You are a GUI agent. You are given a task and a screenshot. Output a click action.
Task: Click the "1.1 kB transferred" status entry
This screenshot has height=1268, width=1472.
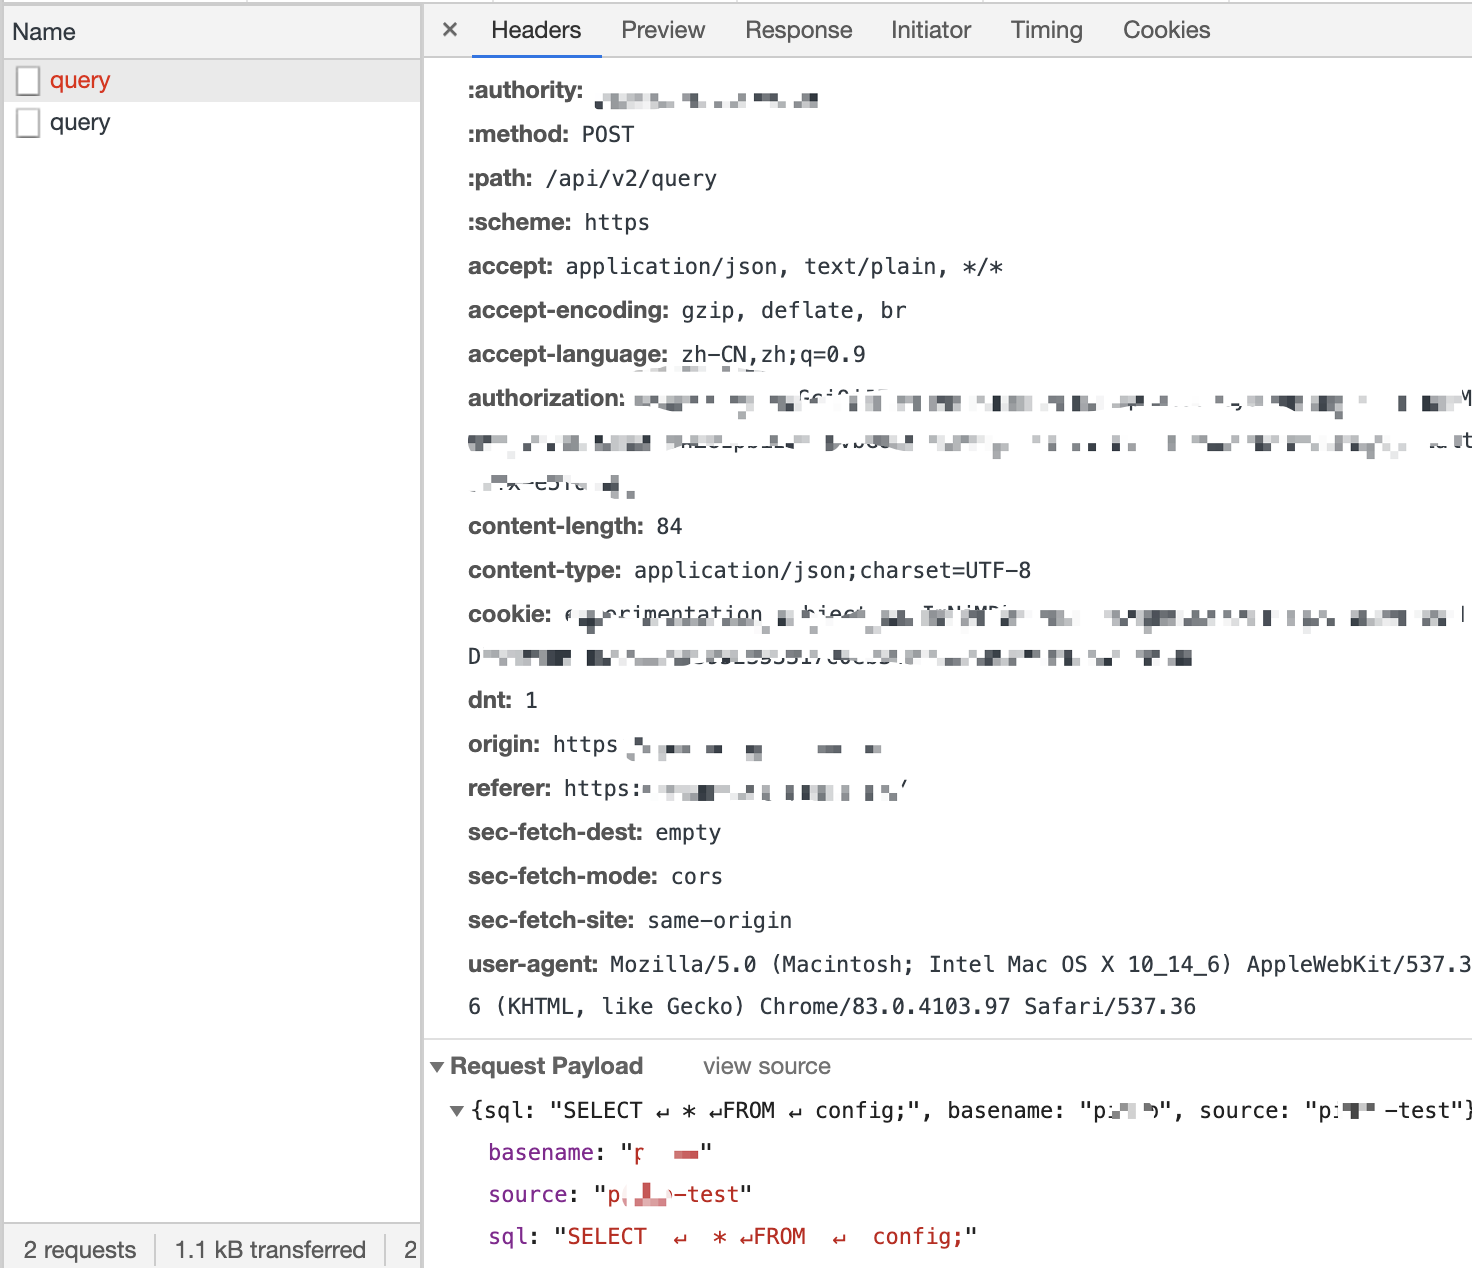pos(270,1250)
